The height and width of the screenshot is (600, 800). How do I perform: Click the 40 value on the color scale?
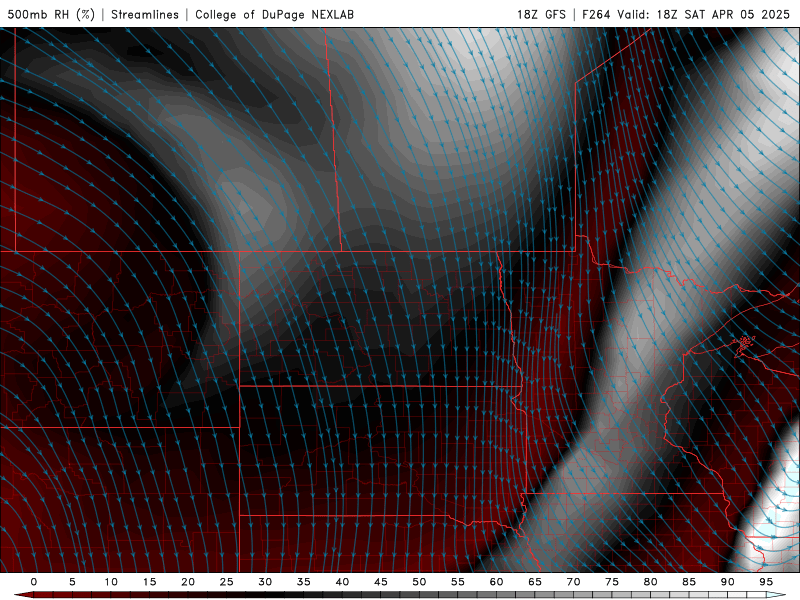342,582
